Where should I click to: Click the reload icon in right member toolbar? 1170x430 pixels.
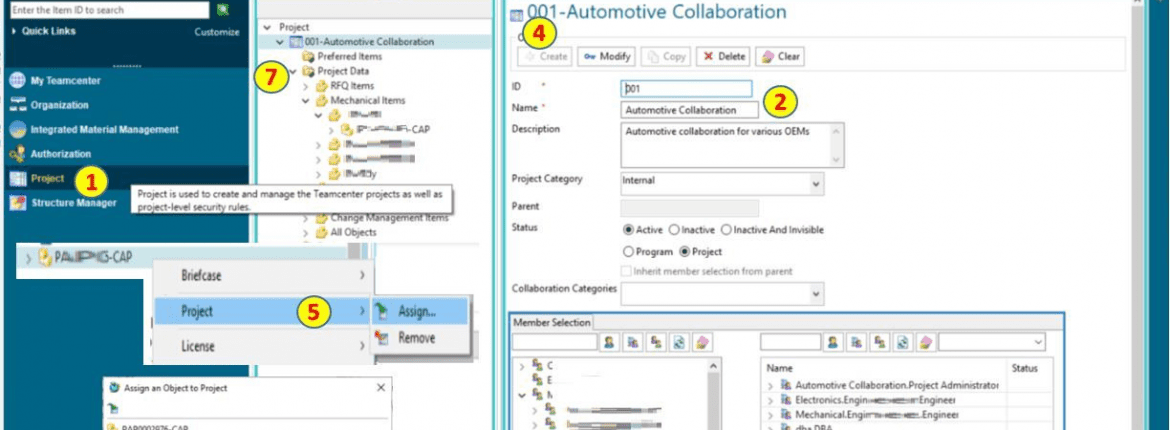click(903, 343)
